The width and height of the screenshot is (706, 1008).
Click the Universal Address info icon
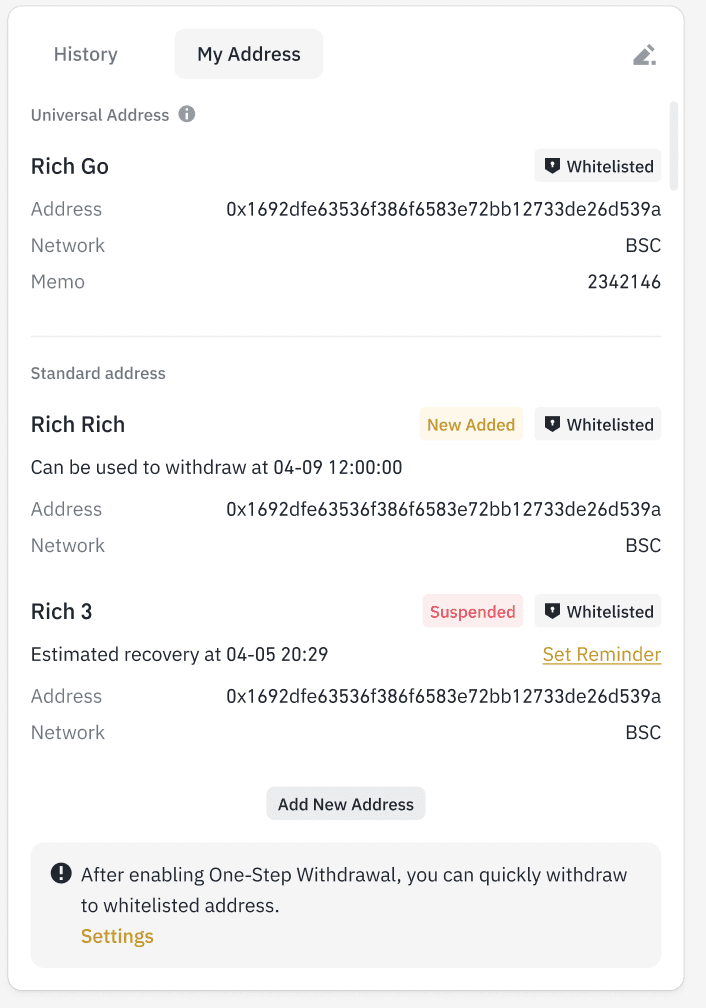(186, 114)
